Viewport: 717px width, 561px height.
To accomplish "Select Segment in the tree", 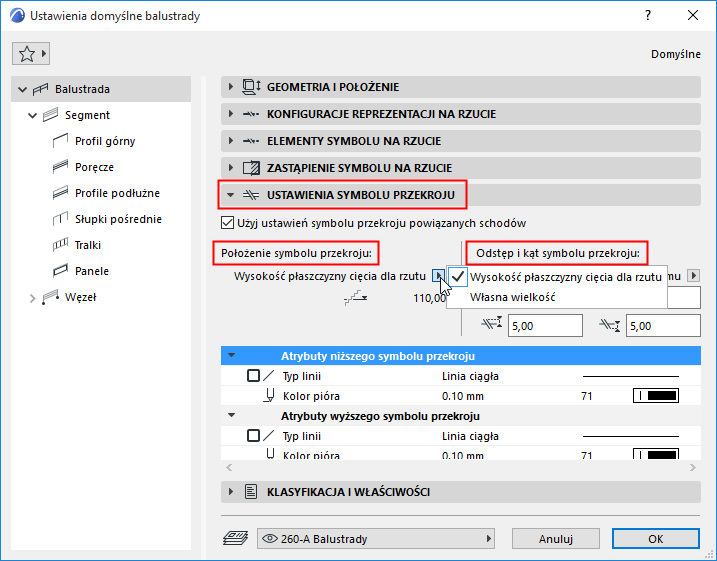I will 87,115.
